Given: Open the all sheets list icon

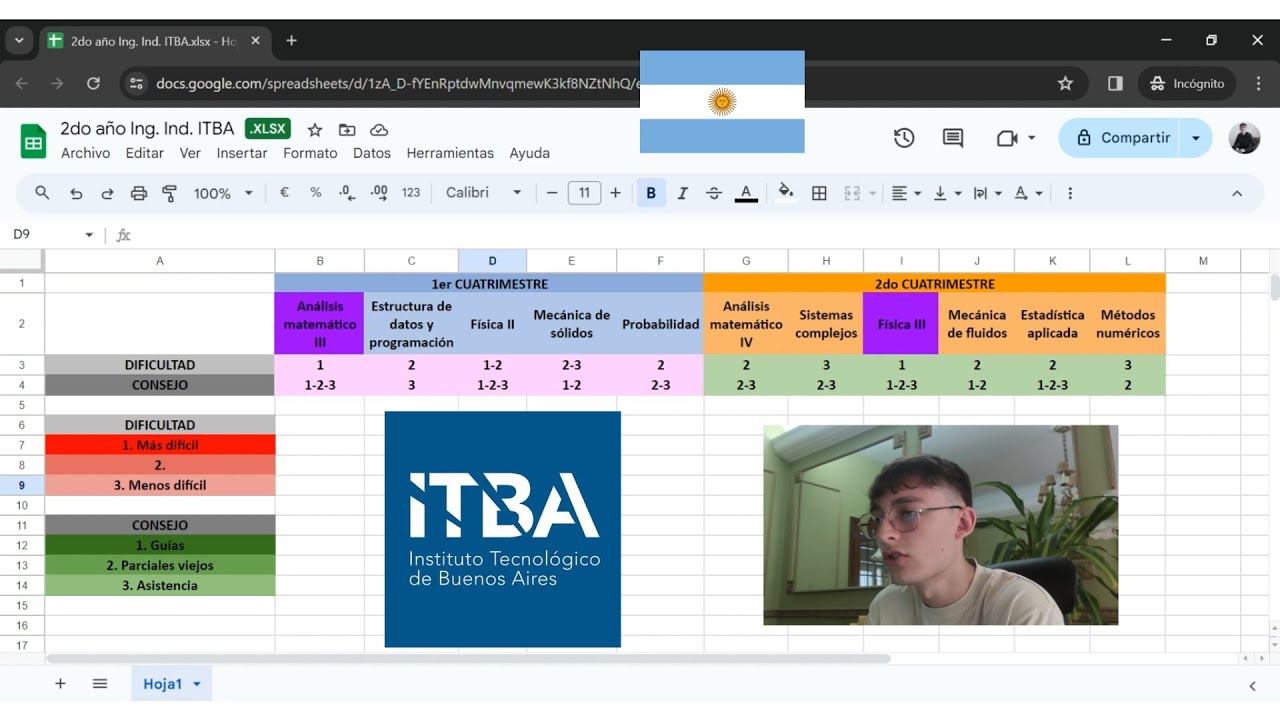Looking at the screenshot, I should point(100,684).
